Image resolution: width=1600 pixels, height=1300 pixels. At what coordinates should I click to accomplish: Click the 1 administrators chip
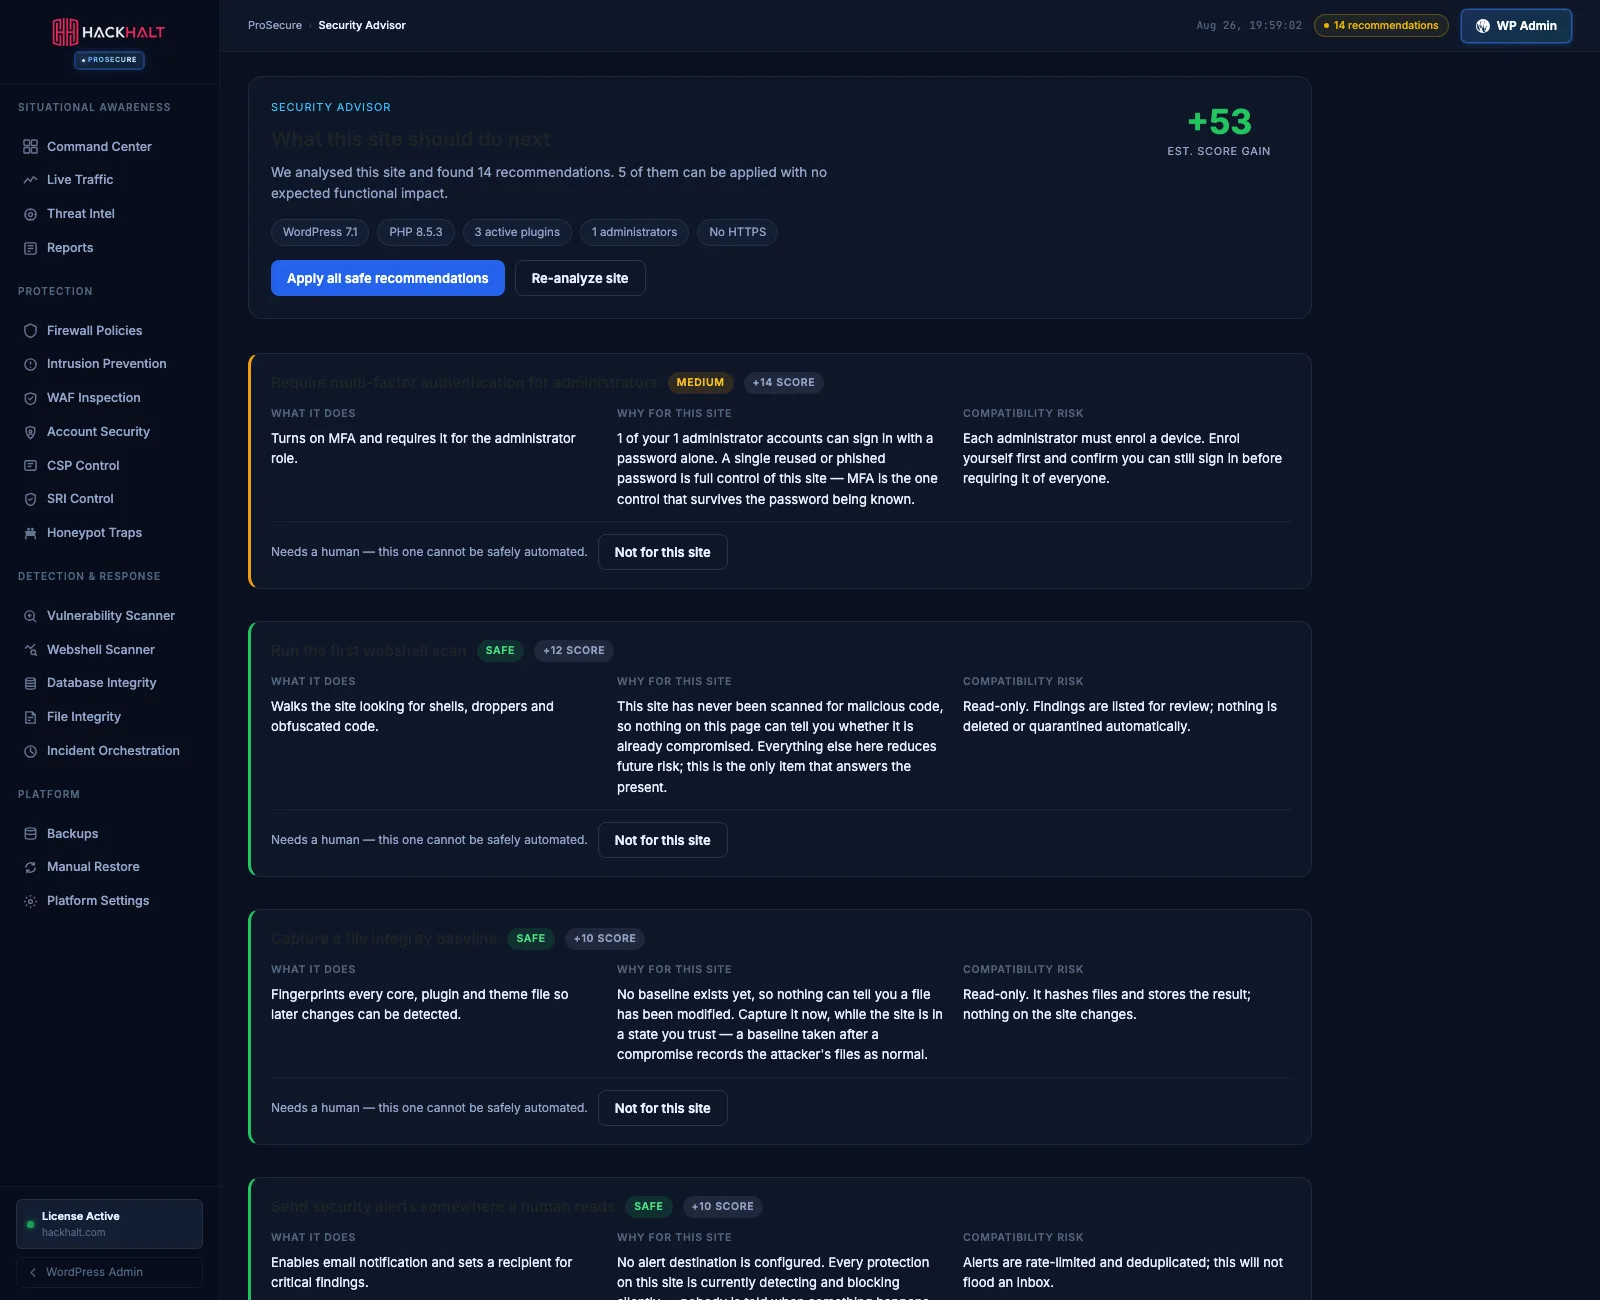coord(634,232)
